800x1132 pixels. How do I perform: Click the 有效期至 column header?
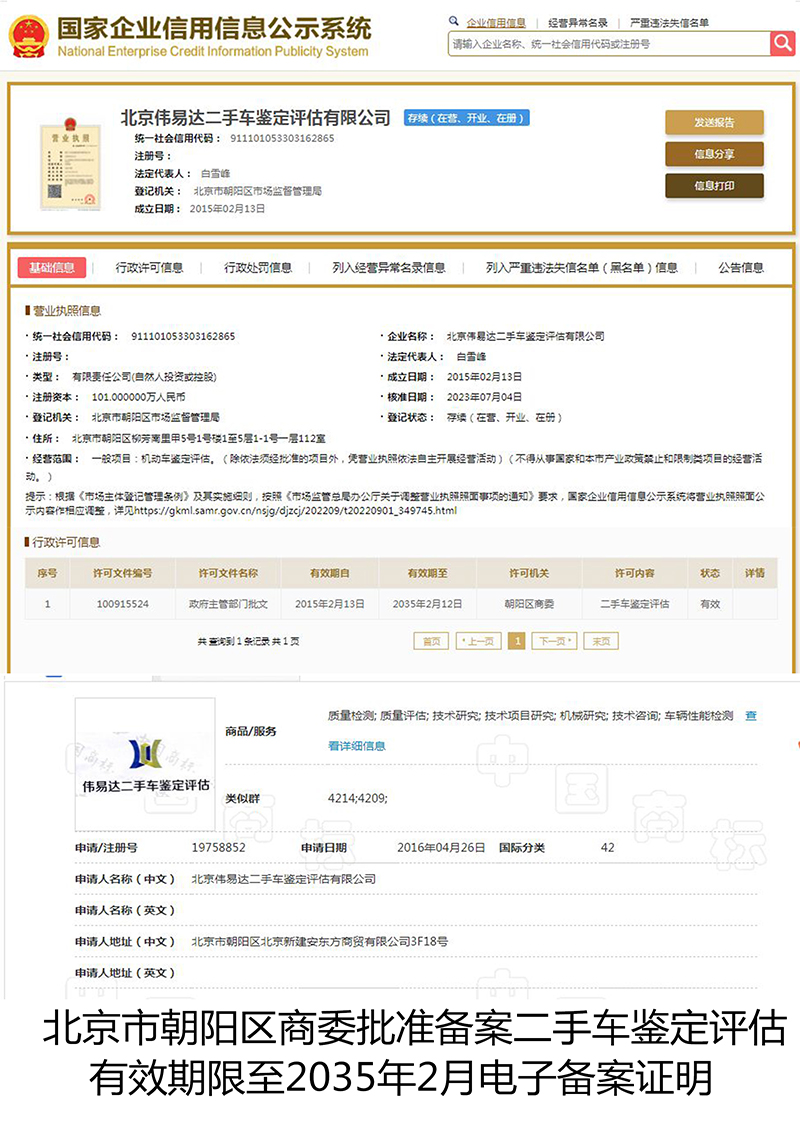(x=427, y=573)
